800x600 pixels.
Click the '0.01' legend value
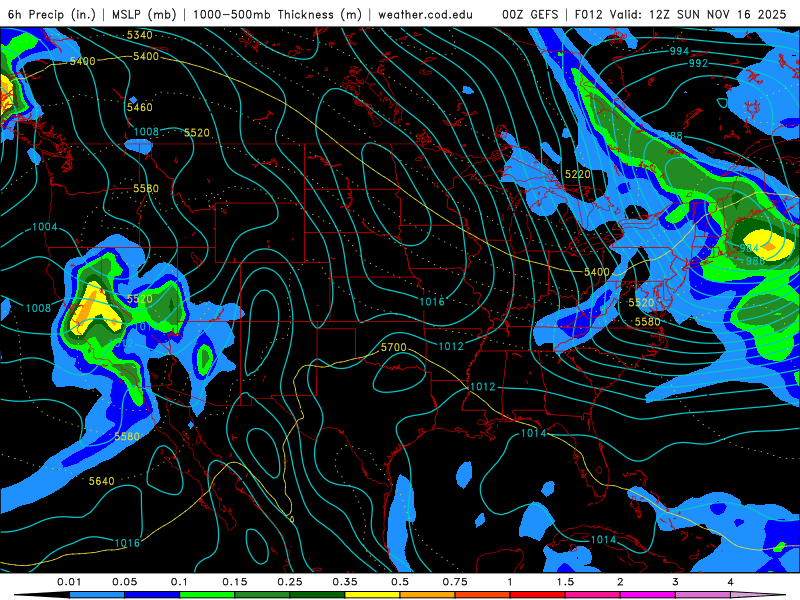(x=69, y=582)
